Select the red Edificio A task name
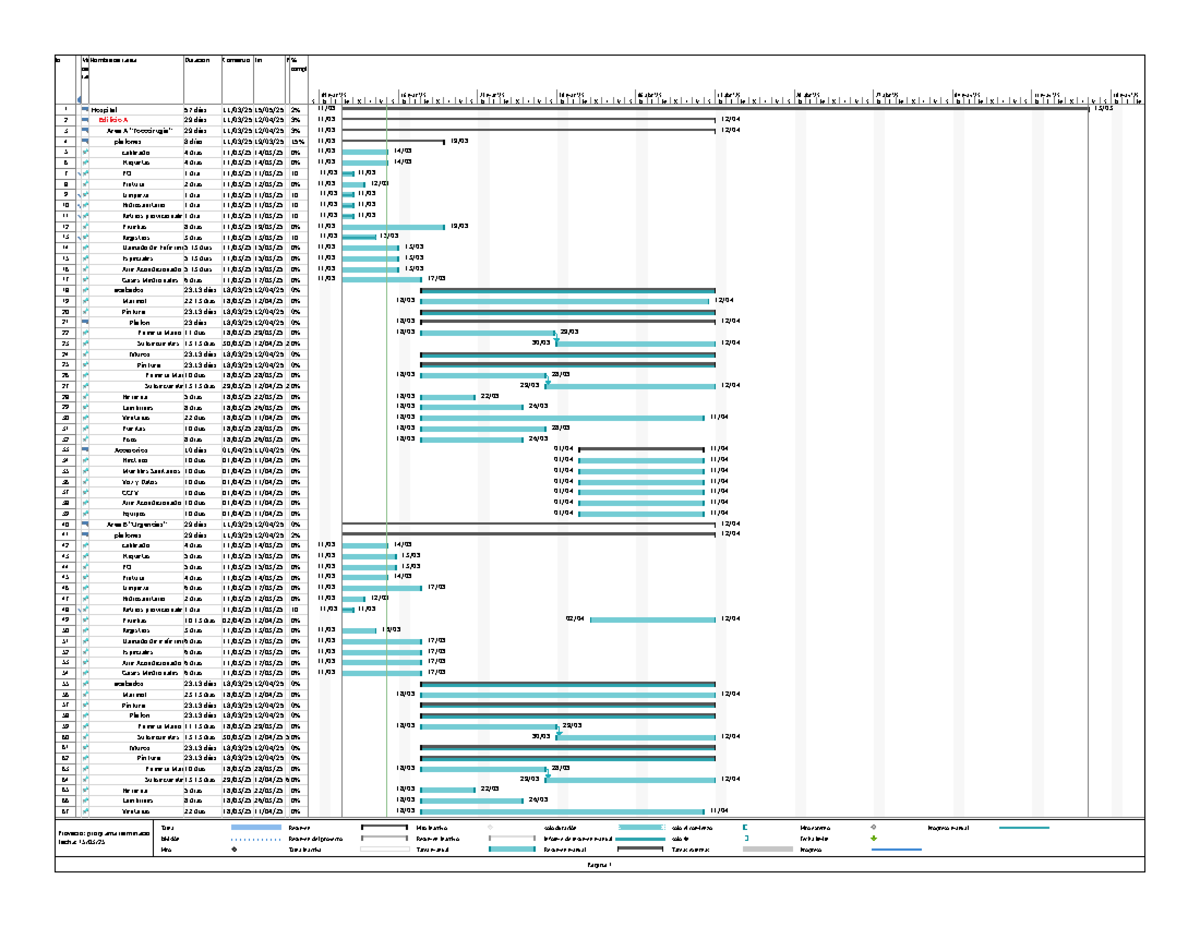Viewport: 1200px width, 927px height. (113, 119)
